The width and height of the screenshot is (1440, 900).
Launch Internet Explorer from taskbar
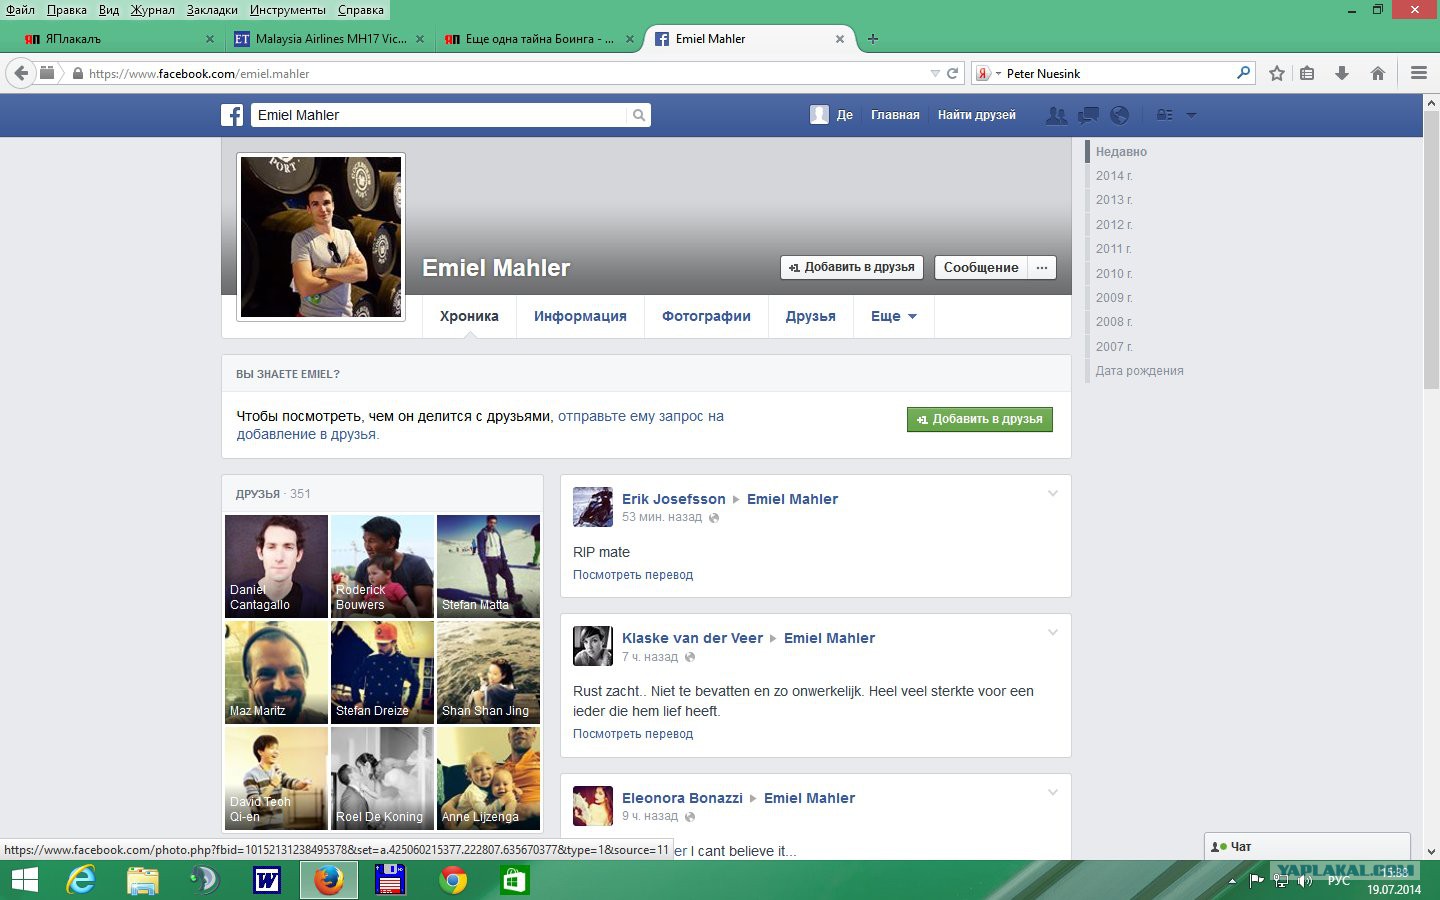pos(81,880)
